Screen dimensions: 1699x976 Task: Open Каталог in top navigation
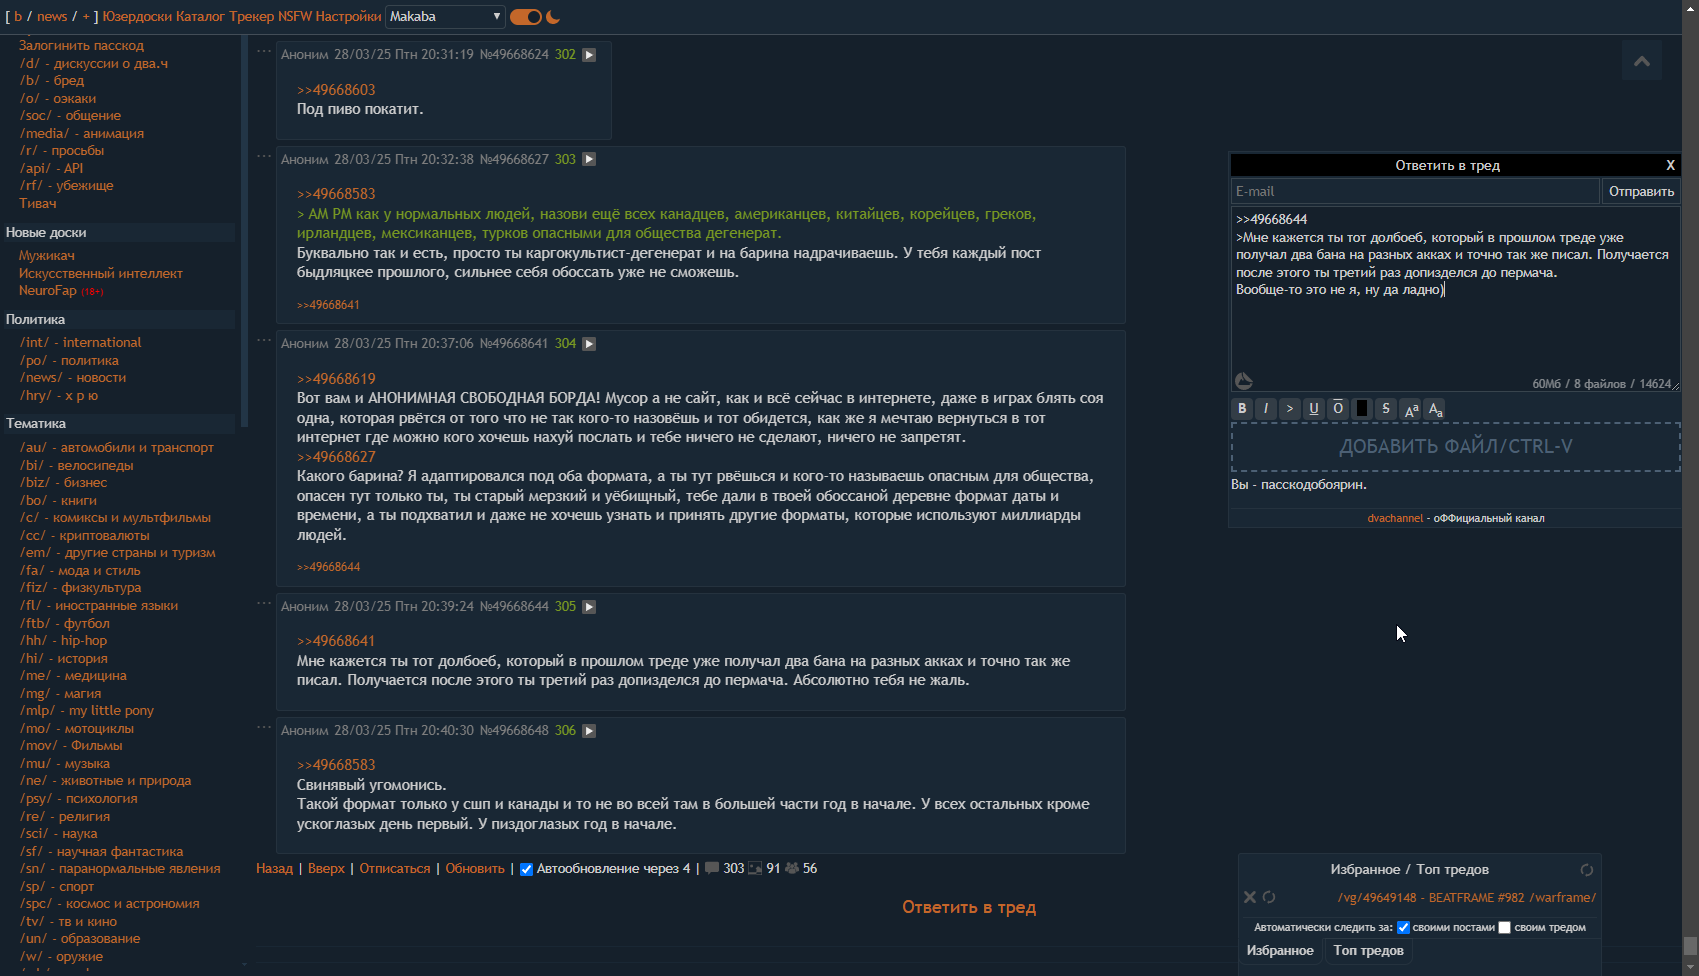tap(200, 17)
